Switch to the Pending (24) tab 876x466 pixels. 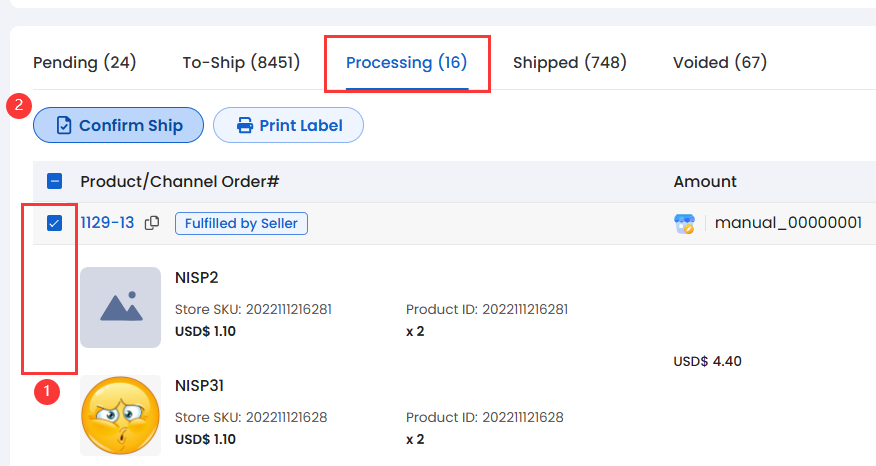click(x=84, y=62)
